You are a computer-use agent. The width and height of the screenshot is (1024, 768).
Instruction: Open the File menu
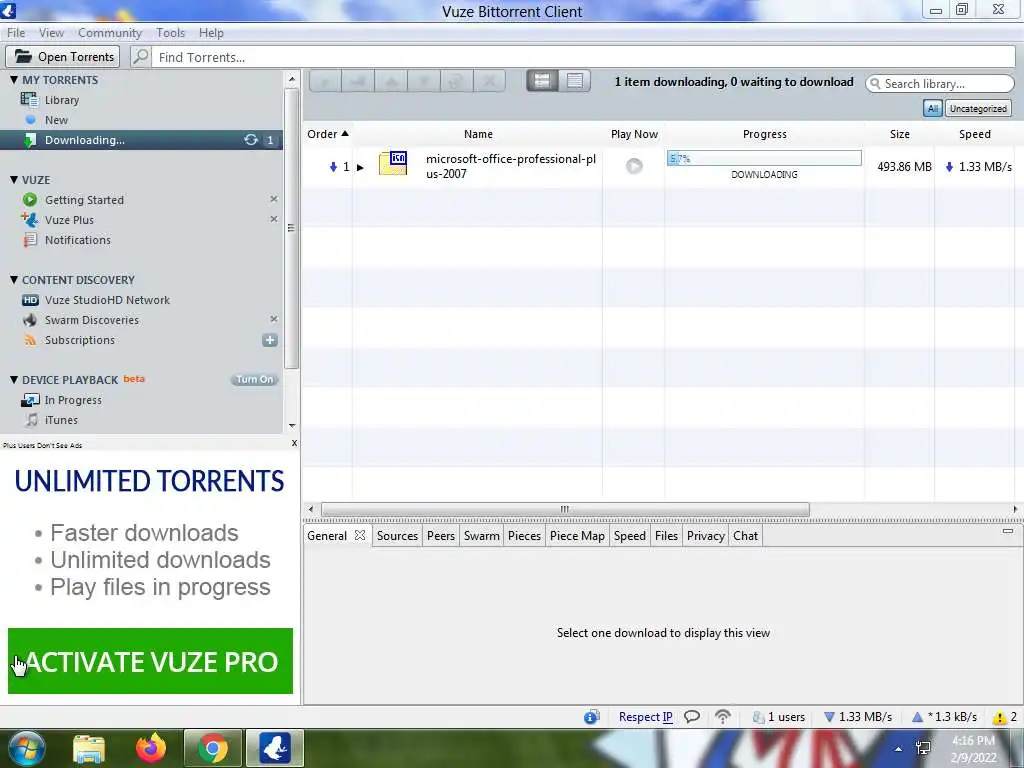click(16, 33)
